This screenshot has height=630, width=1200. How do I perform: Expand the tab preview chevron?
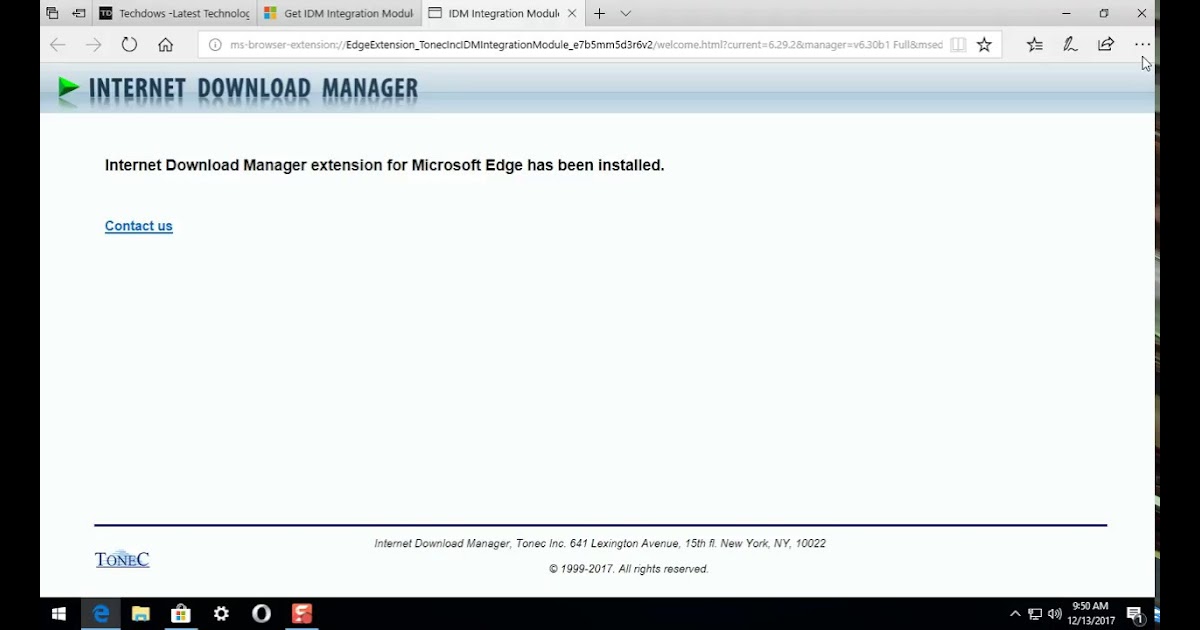(x=625, y=14)
